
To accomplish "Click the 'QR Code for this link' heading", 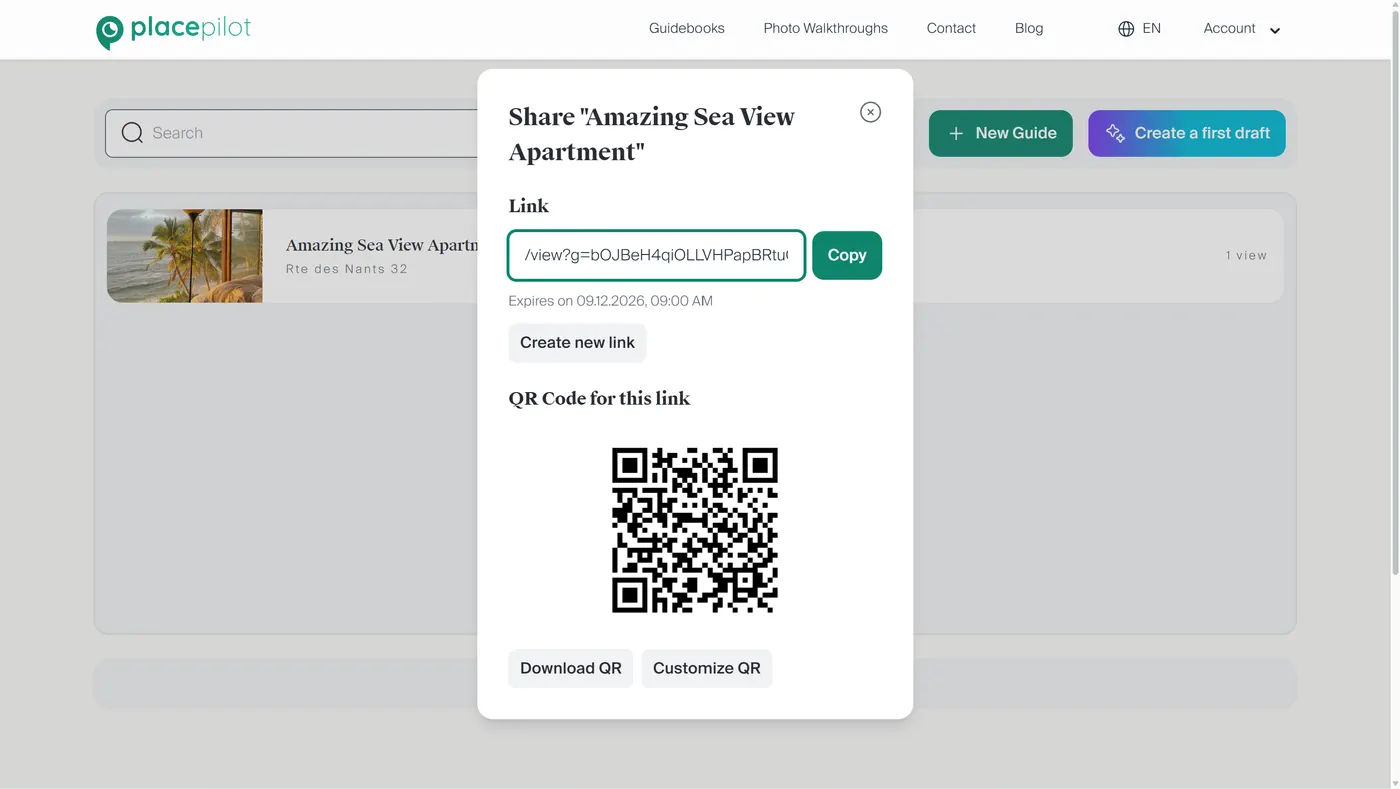I will click(x=599, y=398).
